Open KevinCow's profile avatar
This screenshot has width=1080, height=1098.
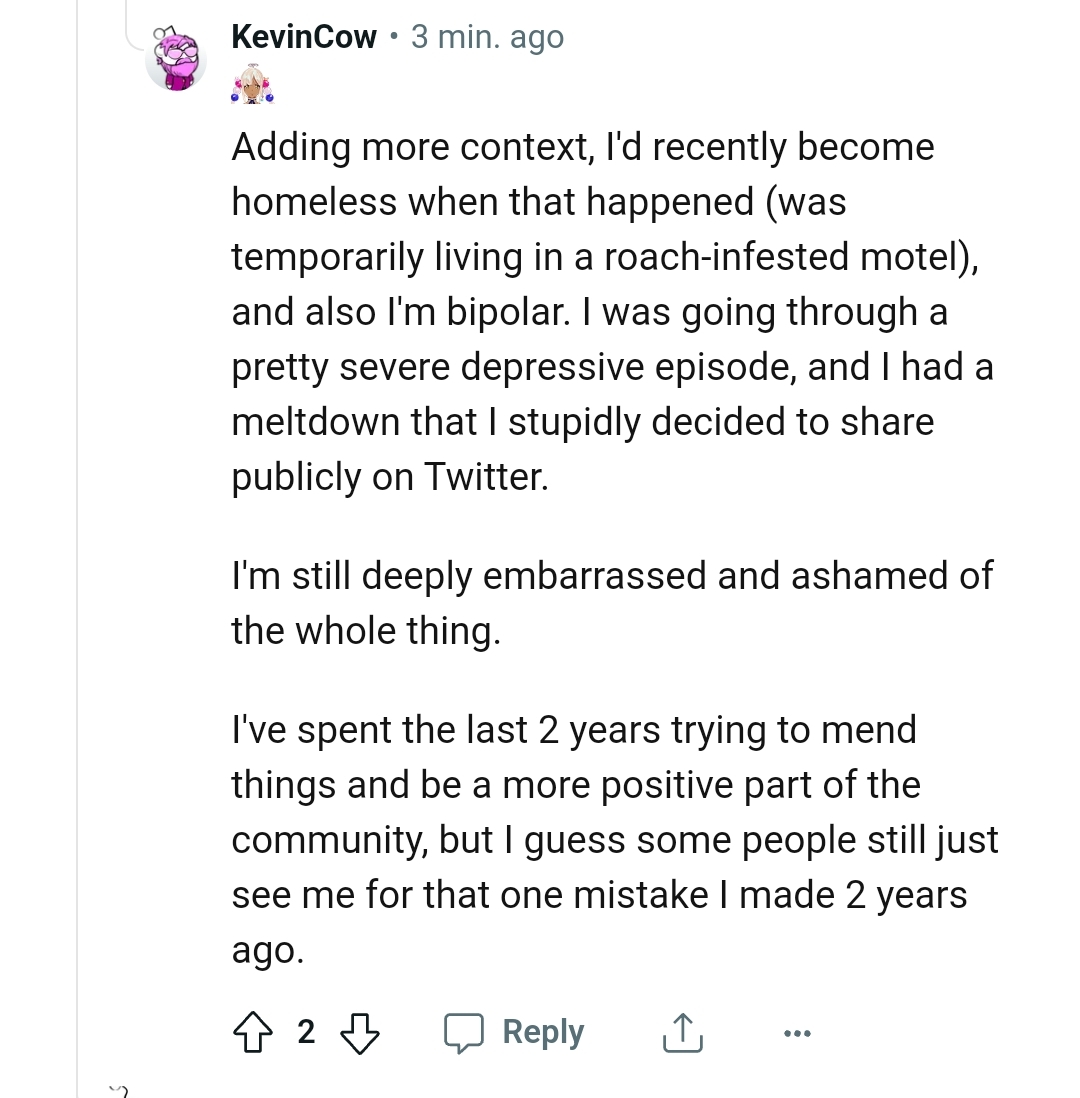click(176, 59)
